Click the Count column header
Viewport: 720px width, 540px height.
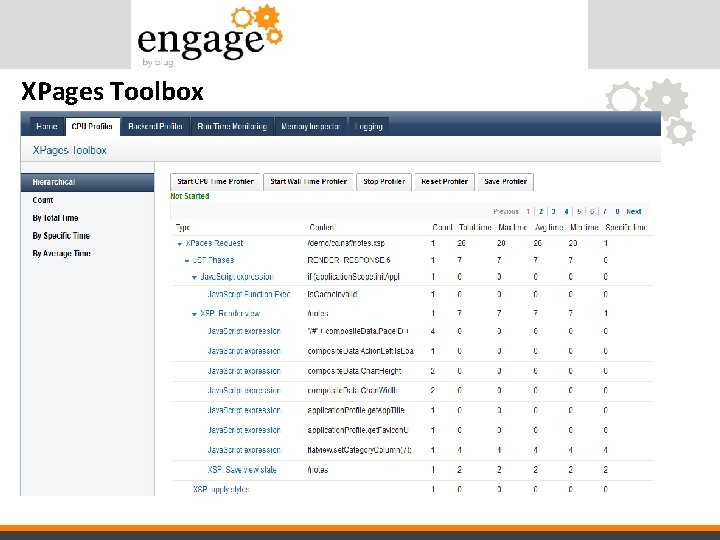pos(442,227)
